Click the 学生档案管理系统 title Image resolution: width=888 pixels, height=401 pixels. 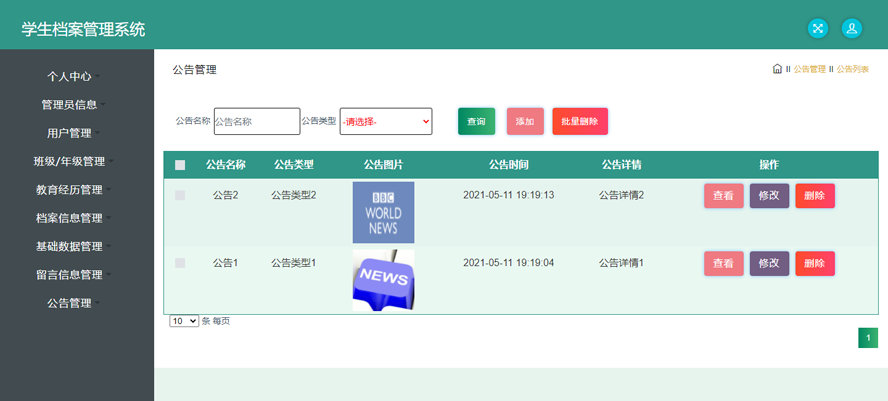point(83,29)
